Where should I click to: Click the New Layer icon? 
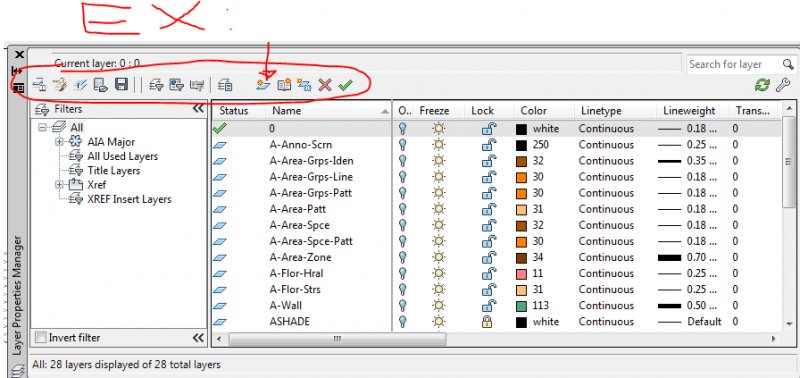click(263, 85)
